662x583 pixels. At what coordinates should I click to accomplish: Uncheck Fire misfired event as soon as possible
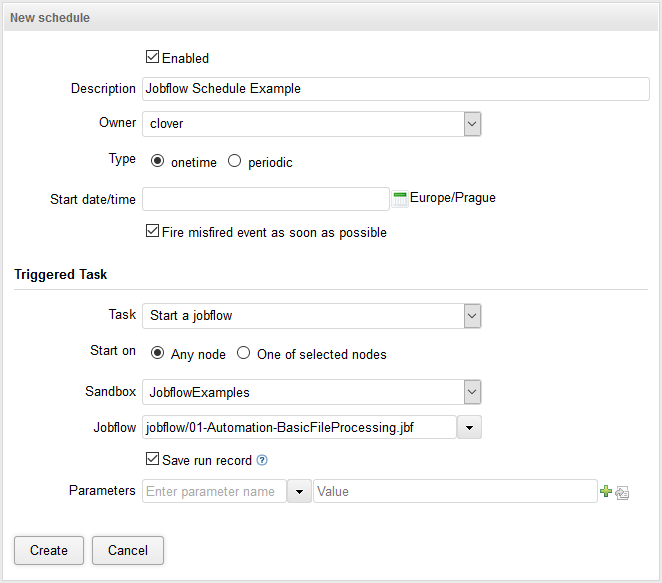point(153,232)
